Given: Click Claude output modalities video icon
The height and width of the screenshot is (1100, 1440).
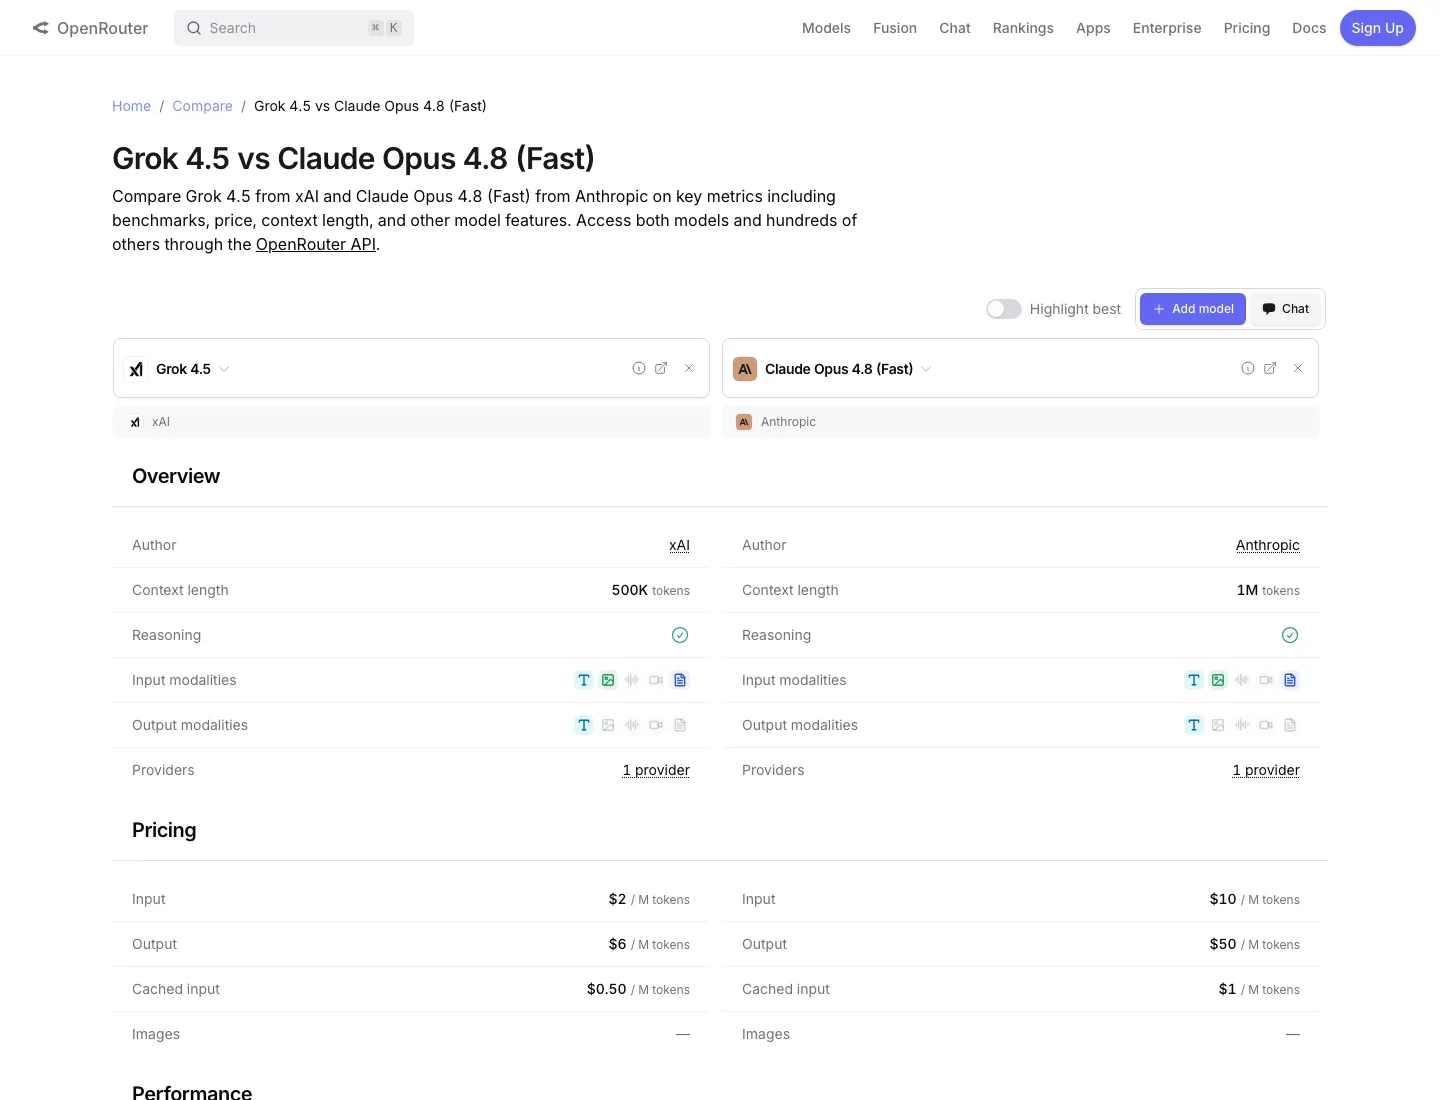Looking at the screenshot, I should (1266, 725).
